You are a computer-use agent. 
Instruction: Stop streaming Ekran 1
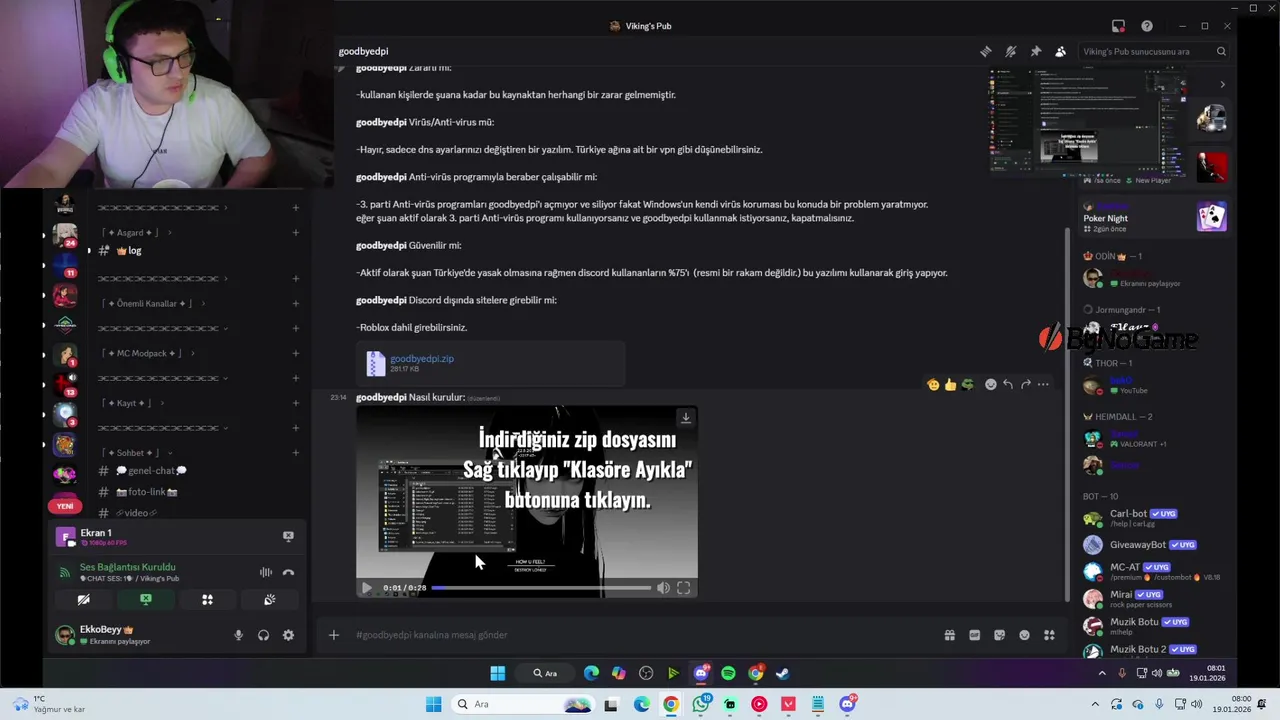(x=288, y=536)
